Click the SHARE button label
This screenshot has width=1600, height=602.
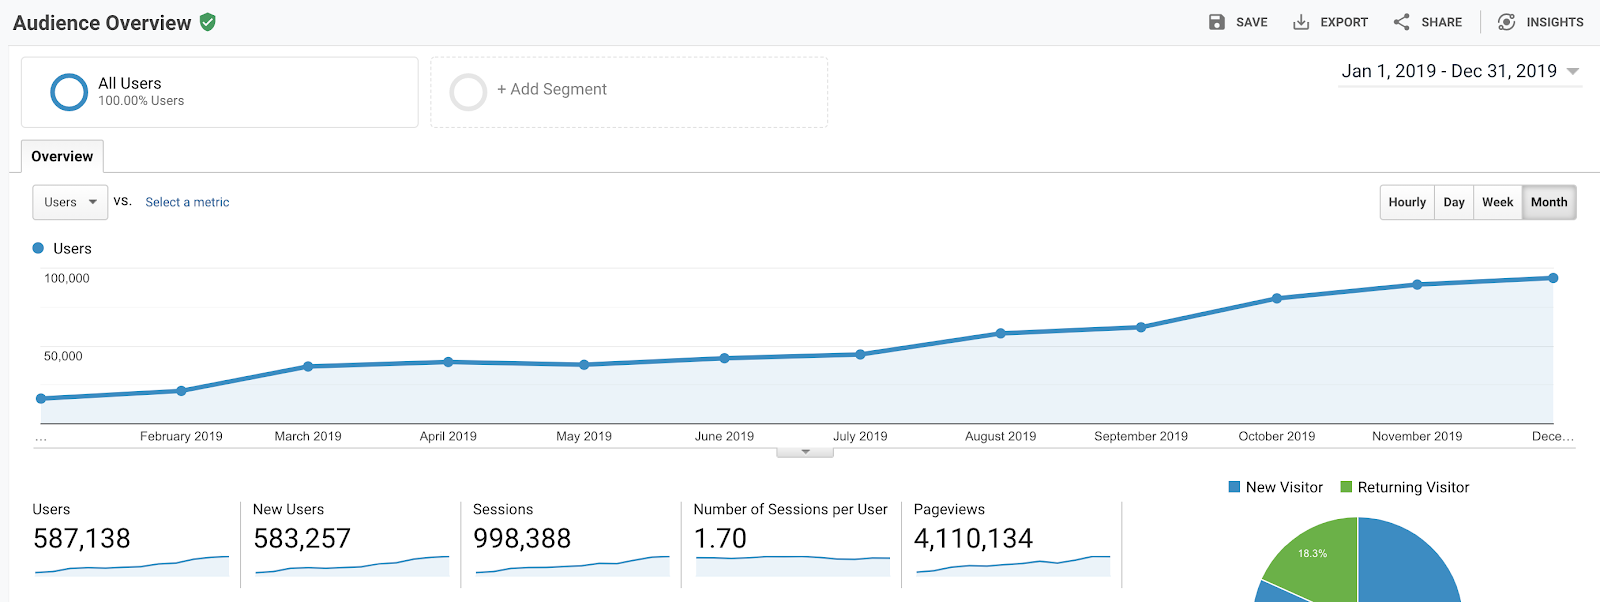1442,22
